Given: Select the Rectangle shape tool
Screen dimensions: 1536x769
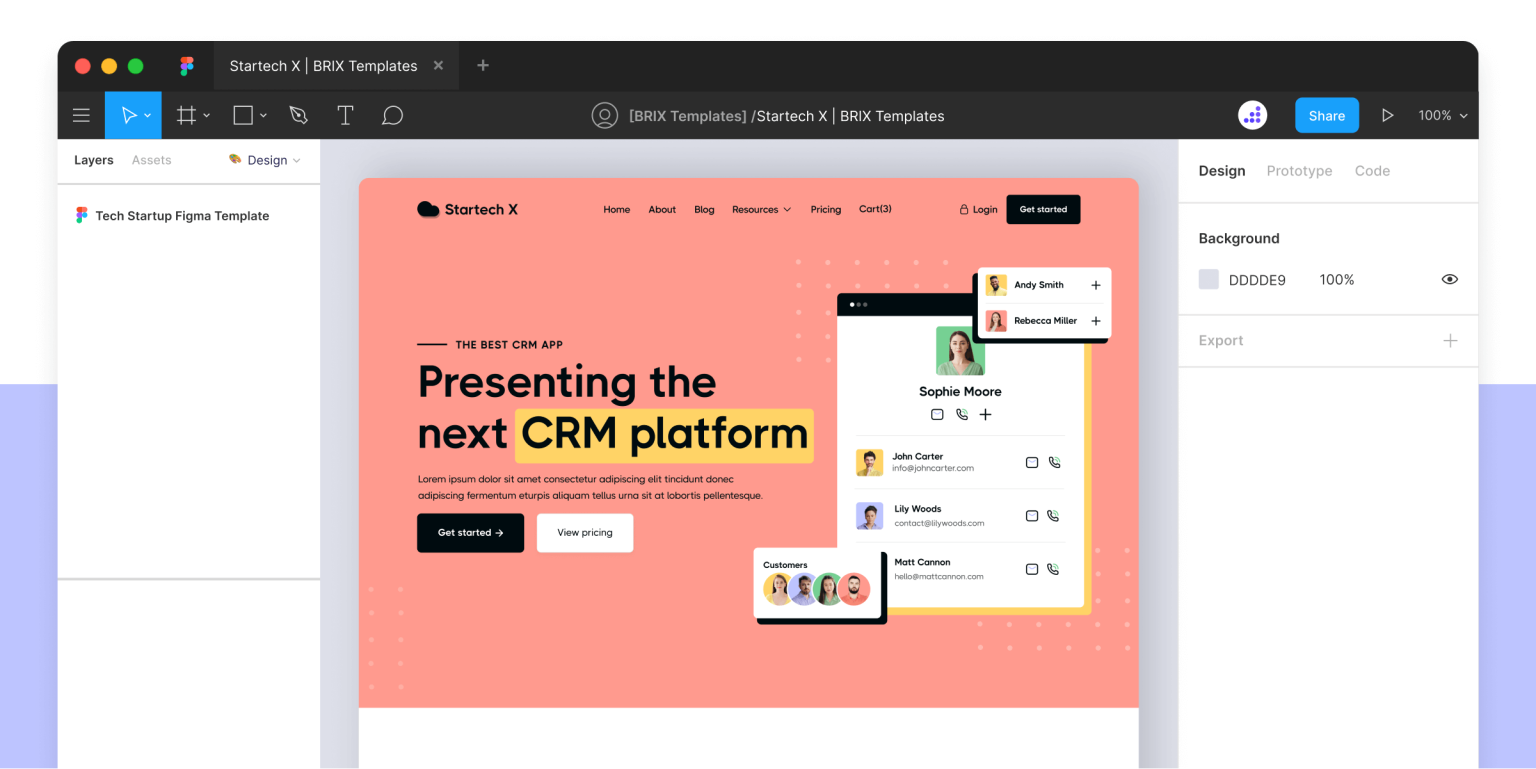Looking at the screenshot, I should [x=241, y=115].
